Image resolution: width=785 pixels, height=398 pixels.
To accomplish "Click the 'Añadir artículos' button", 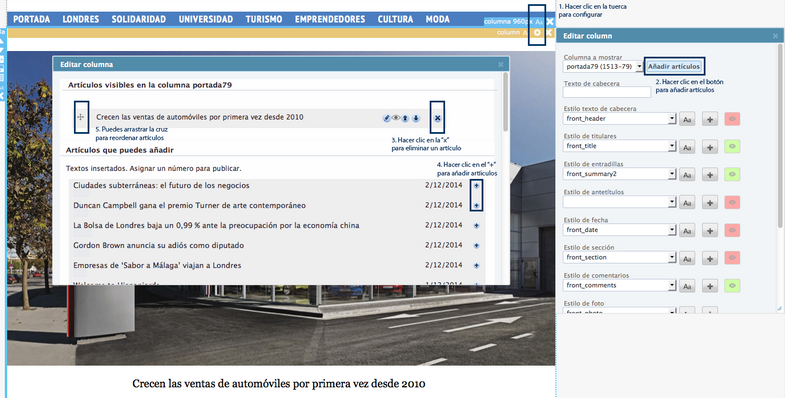I will (674, 67).
